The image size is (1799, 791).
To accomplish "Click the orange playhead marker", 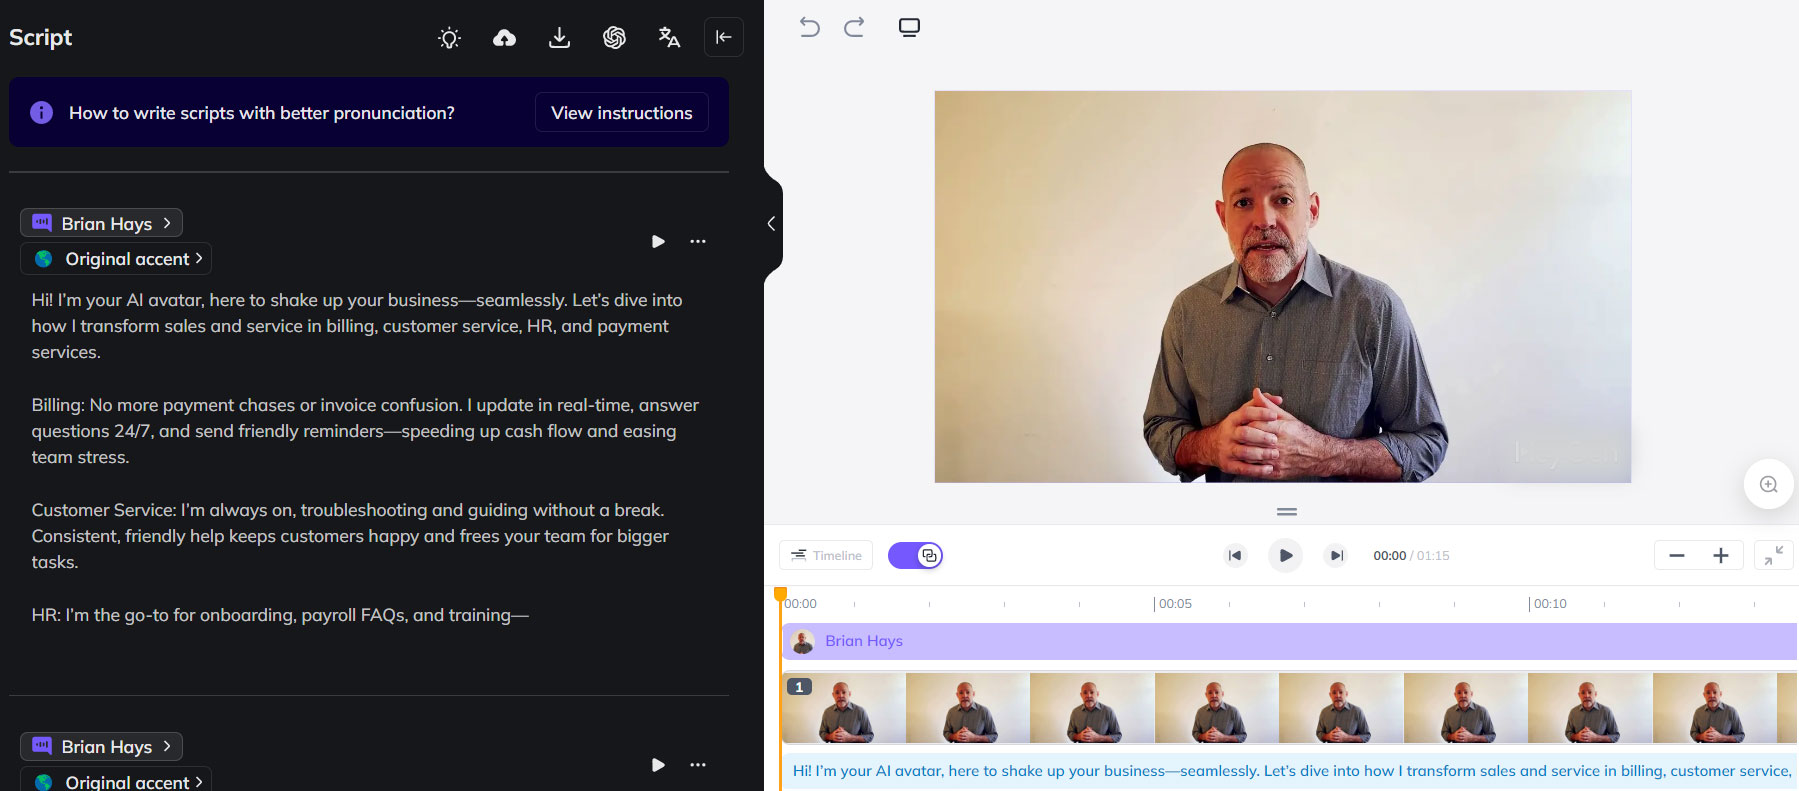I will click(781, 595).
